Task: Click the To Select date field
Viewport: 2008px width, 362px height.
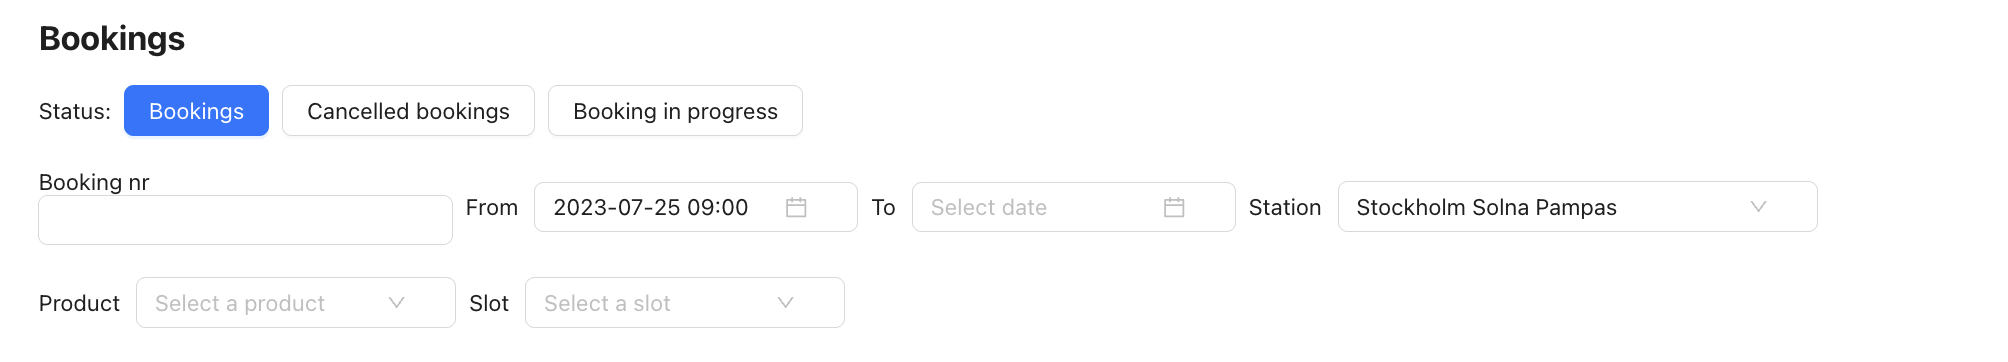Action: [1073, 207]
